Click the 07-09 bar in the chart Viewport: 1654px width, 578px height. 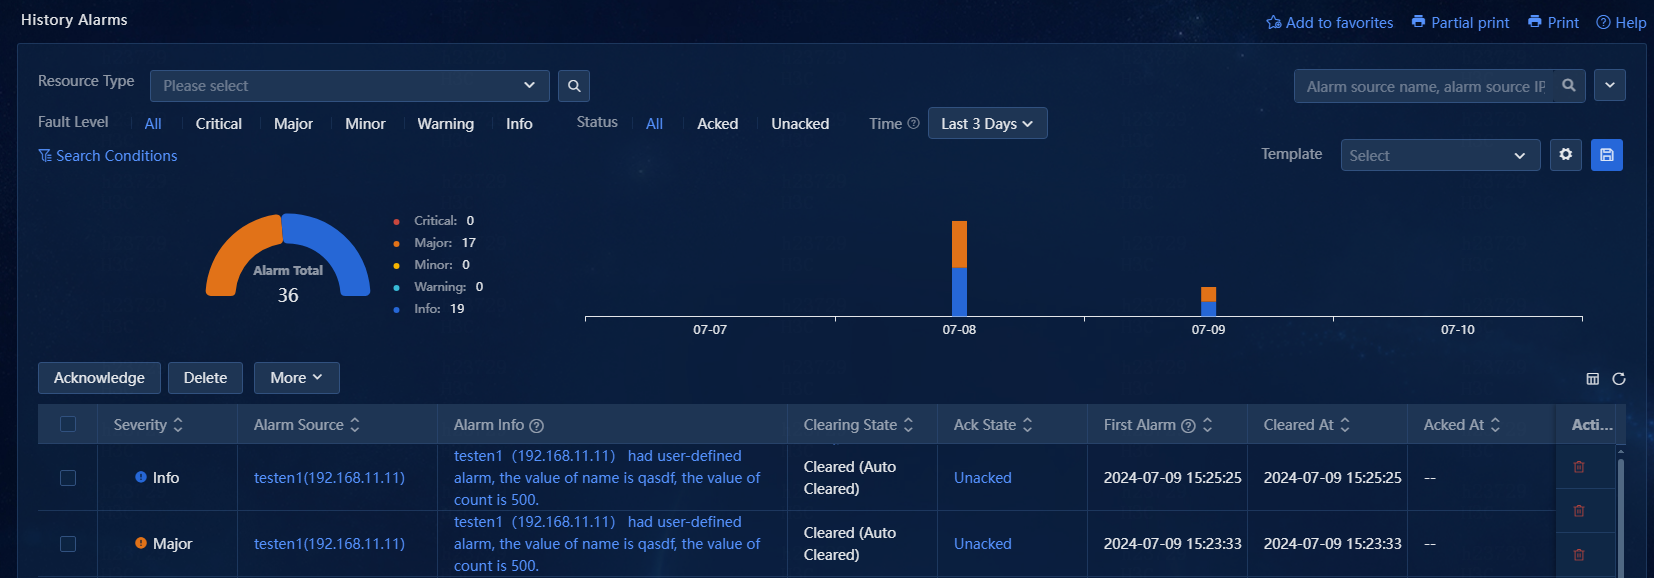(x=1208, y=301)
